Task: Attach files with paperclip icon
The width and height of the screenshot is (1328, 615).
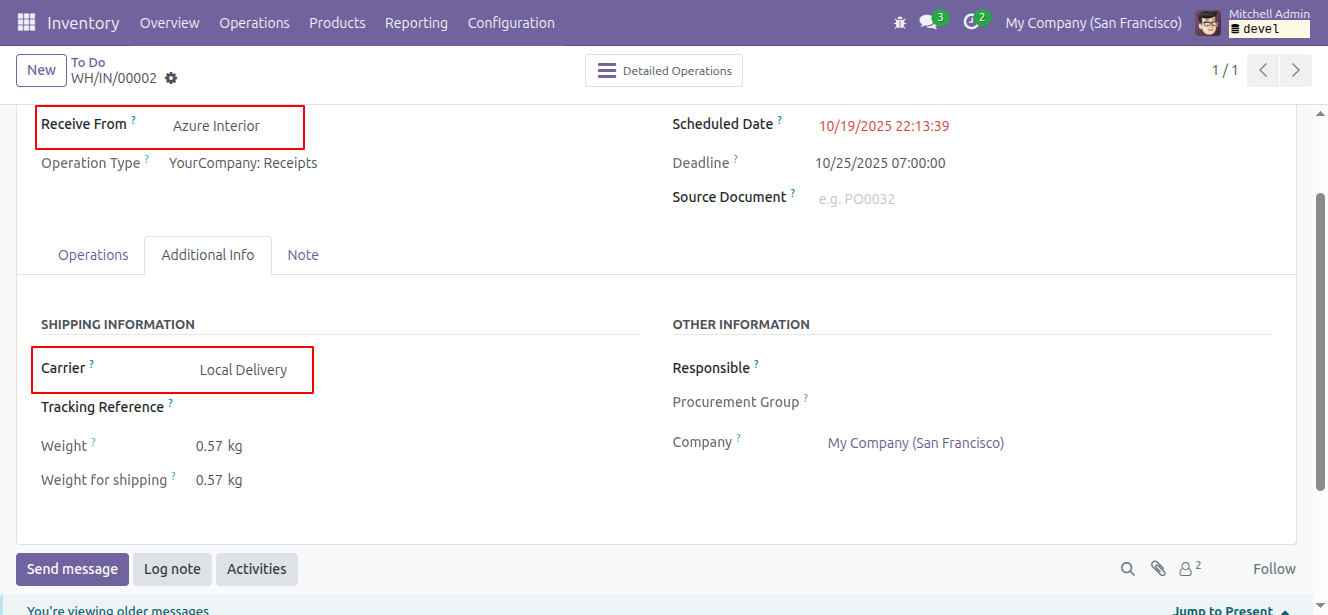Action: tap(1158, 569)
